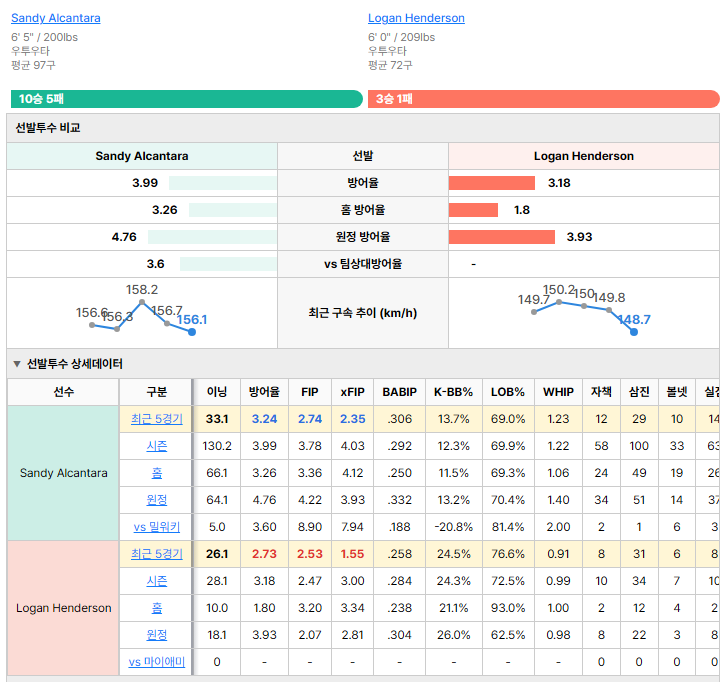Click the red 1.55 xFIP cell

pyautogui.click(x=352, y=554)
